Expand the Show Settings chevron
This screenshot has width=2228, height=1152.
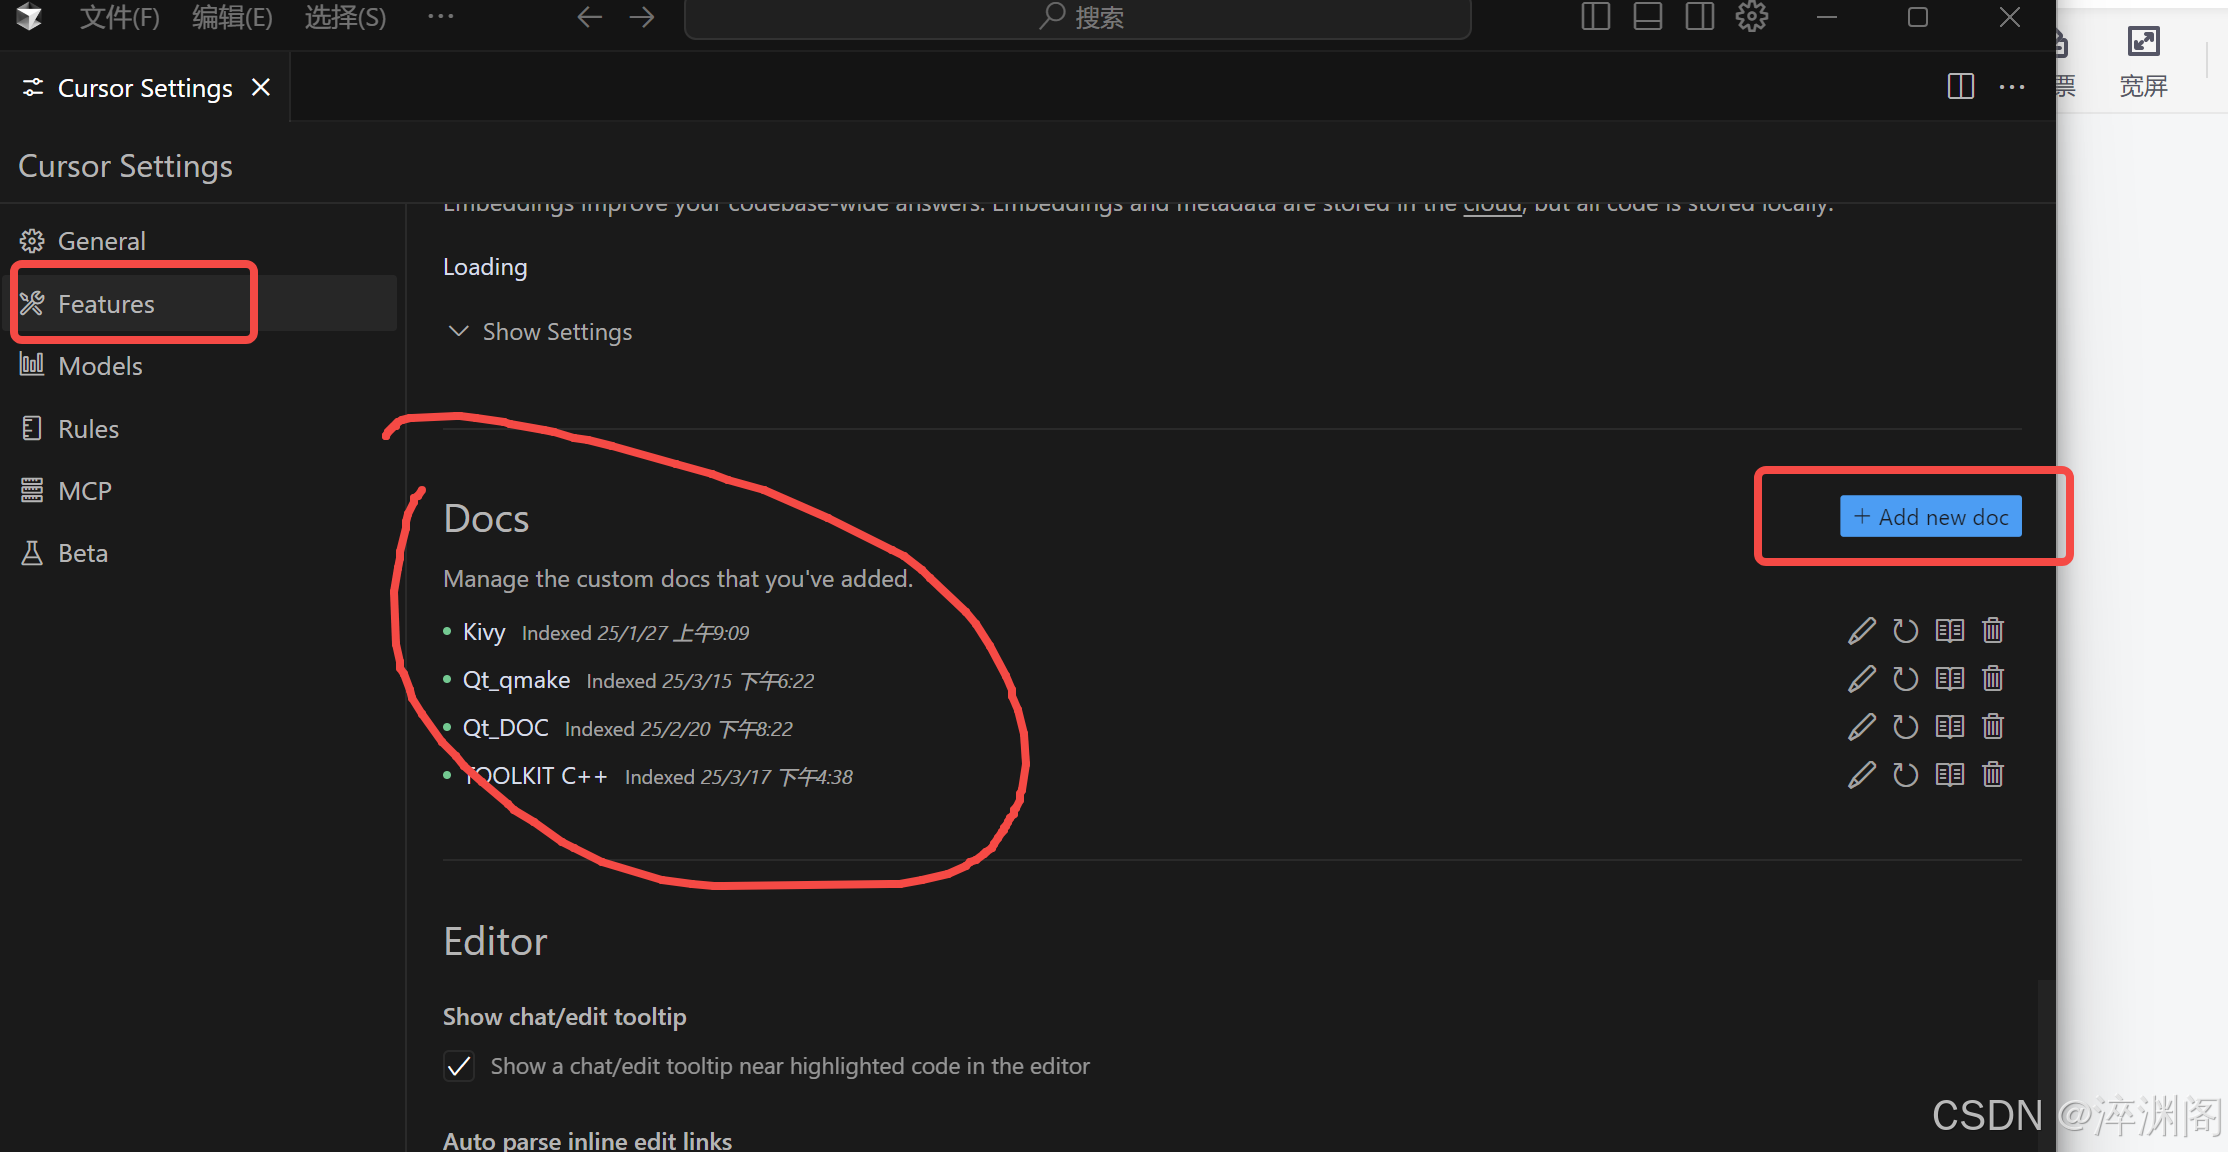(x=459, y=331)
